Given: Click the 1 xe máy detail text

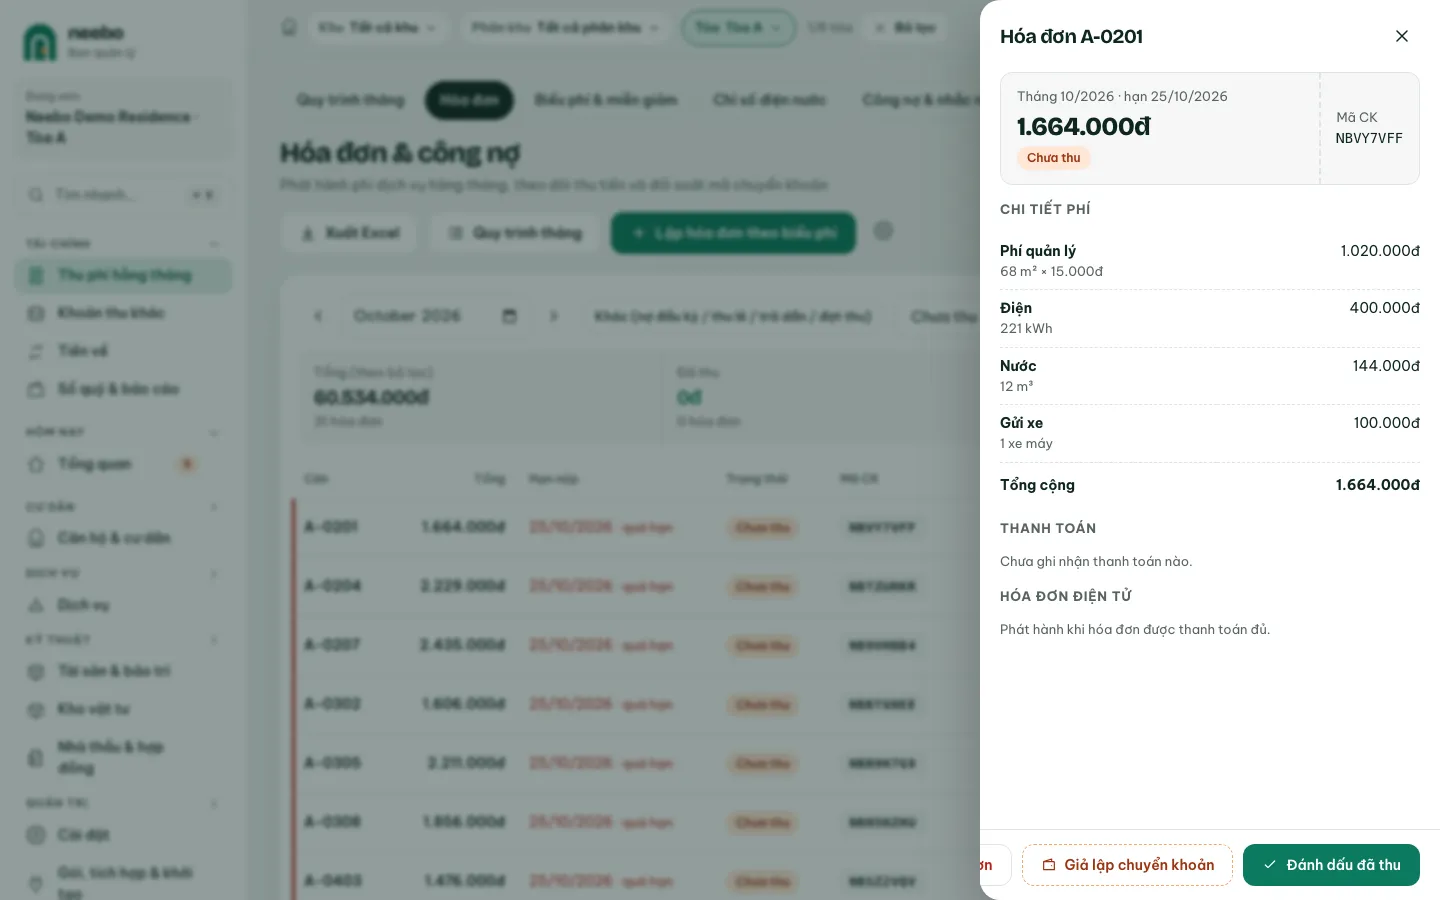Looking at the screenshot, I should pyautogui.click(x=1026, y=444).
